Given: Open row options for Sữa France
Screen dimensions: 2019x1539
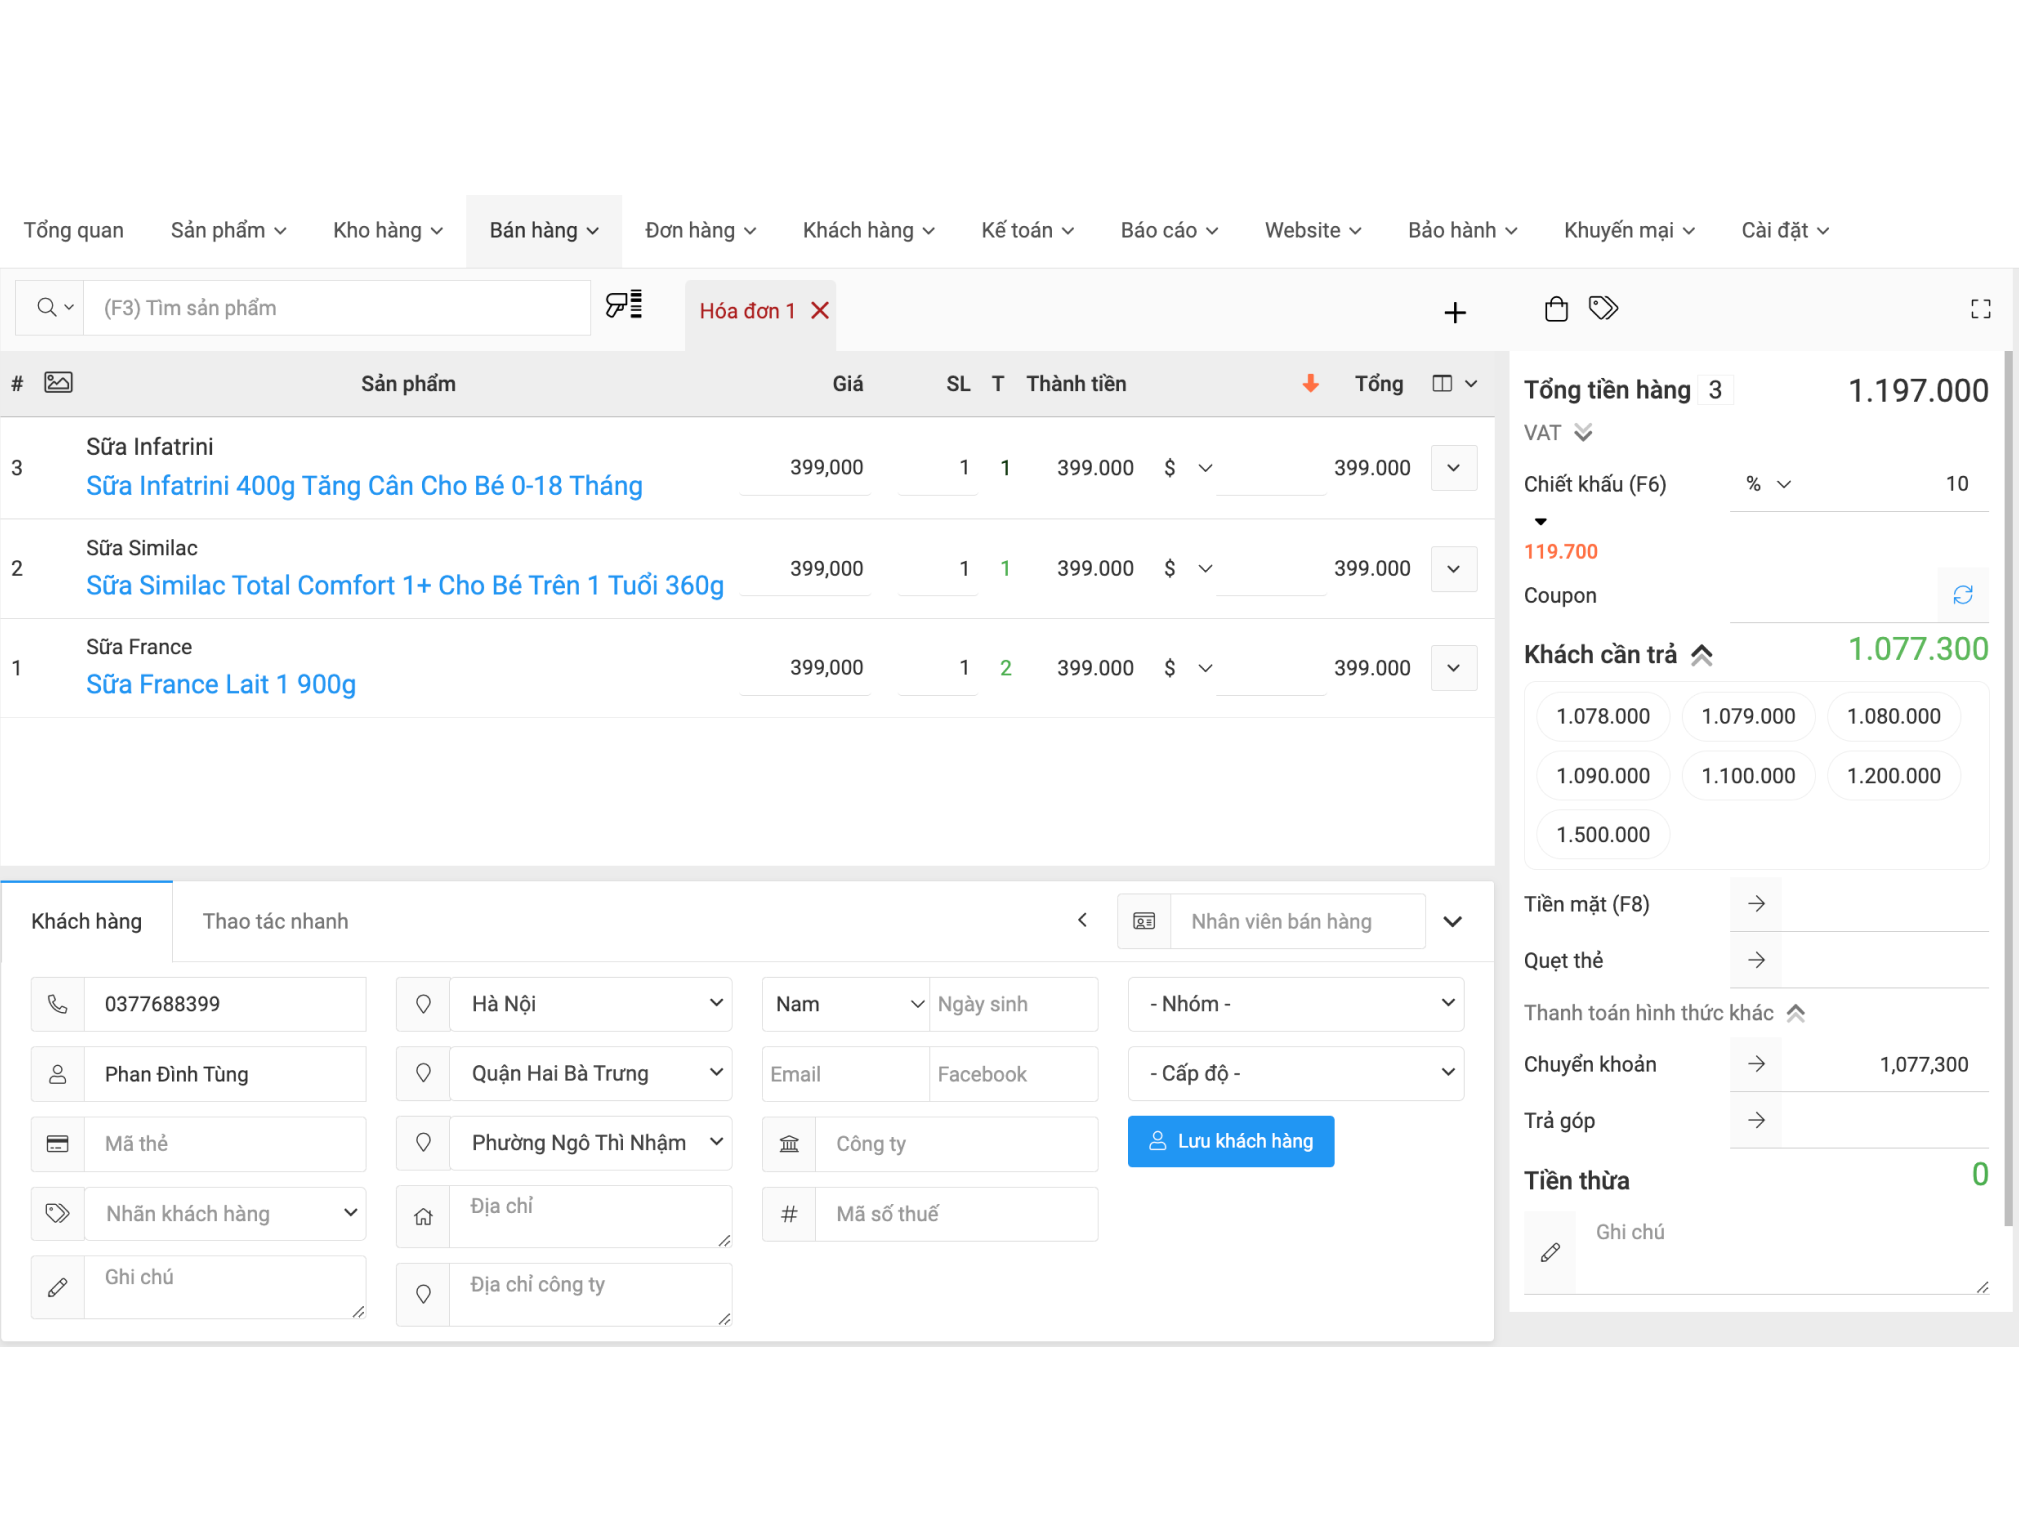Looking at the screenshot, I should pos(1454,668).
